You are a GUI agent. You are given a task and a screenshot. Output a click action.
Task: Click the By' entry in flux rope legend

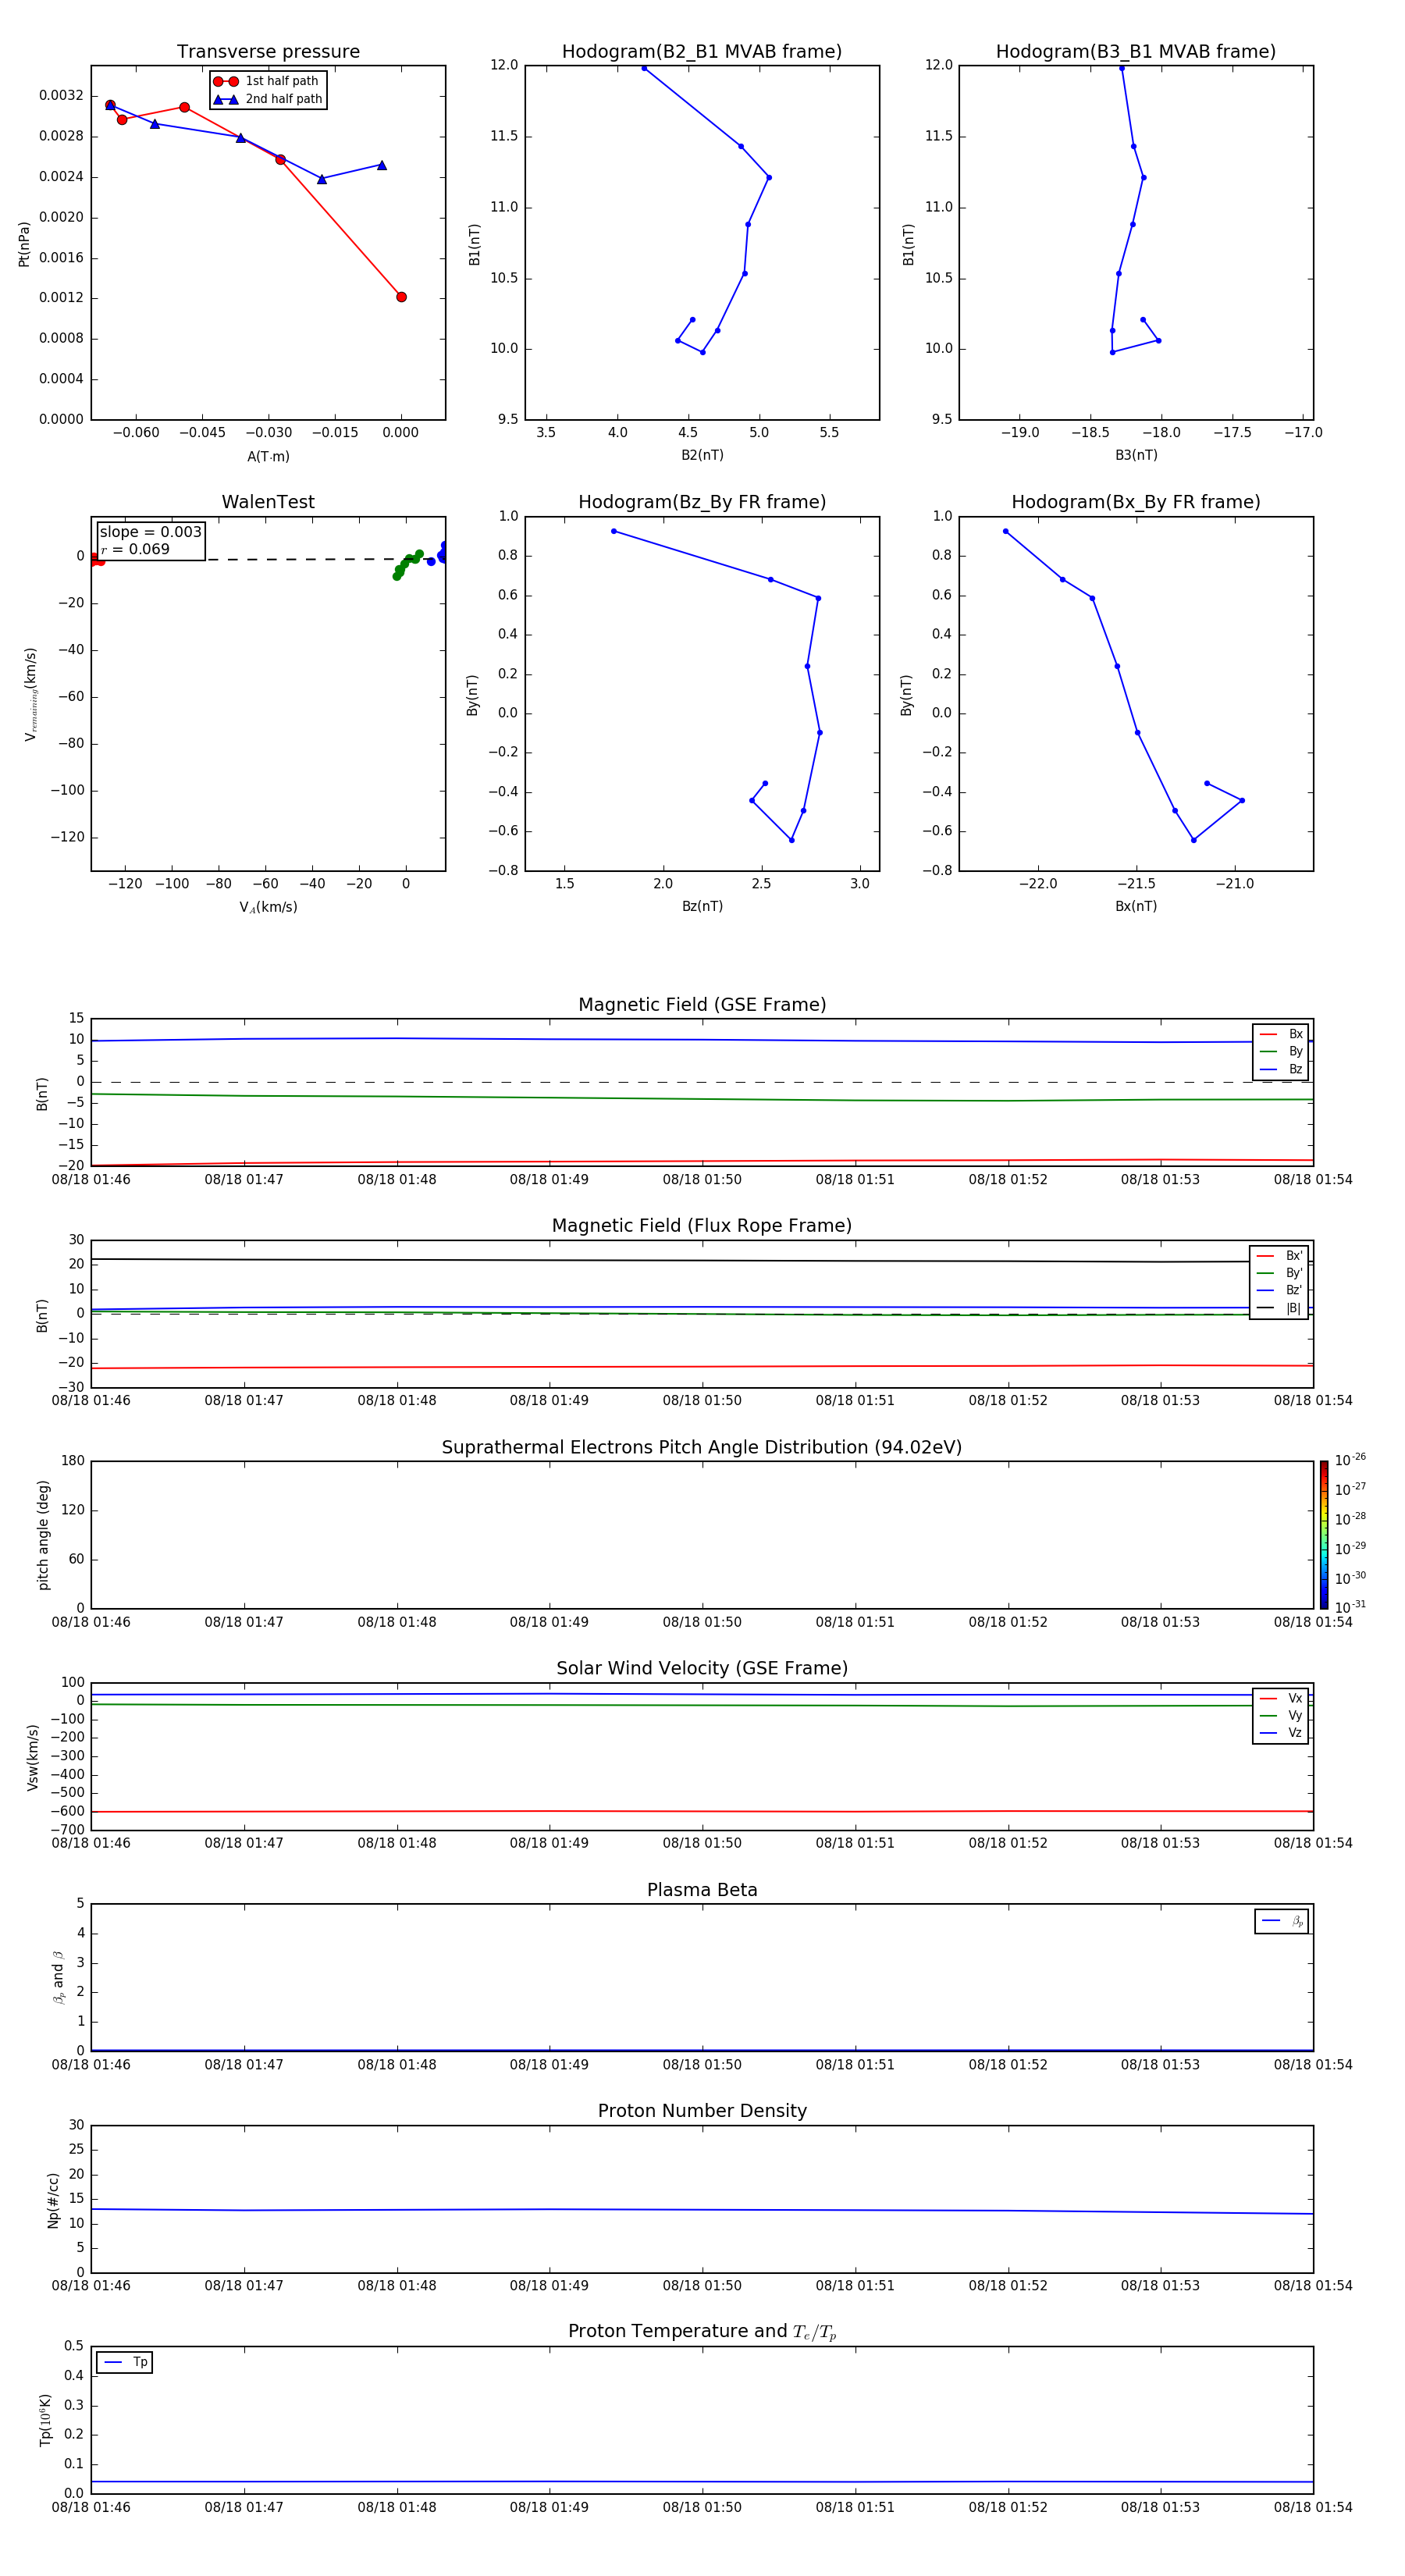click(x=1279, y=1274)
